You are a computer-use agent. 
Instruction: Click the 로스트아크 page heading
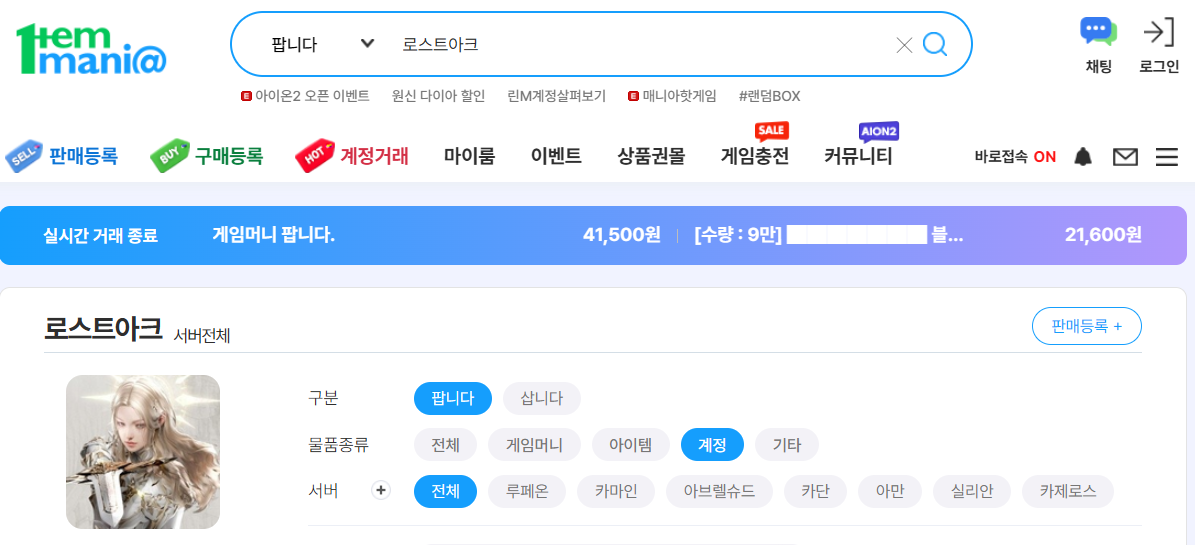[103, 329]
